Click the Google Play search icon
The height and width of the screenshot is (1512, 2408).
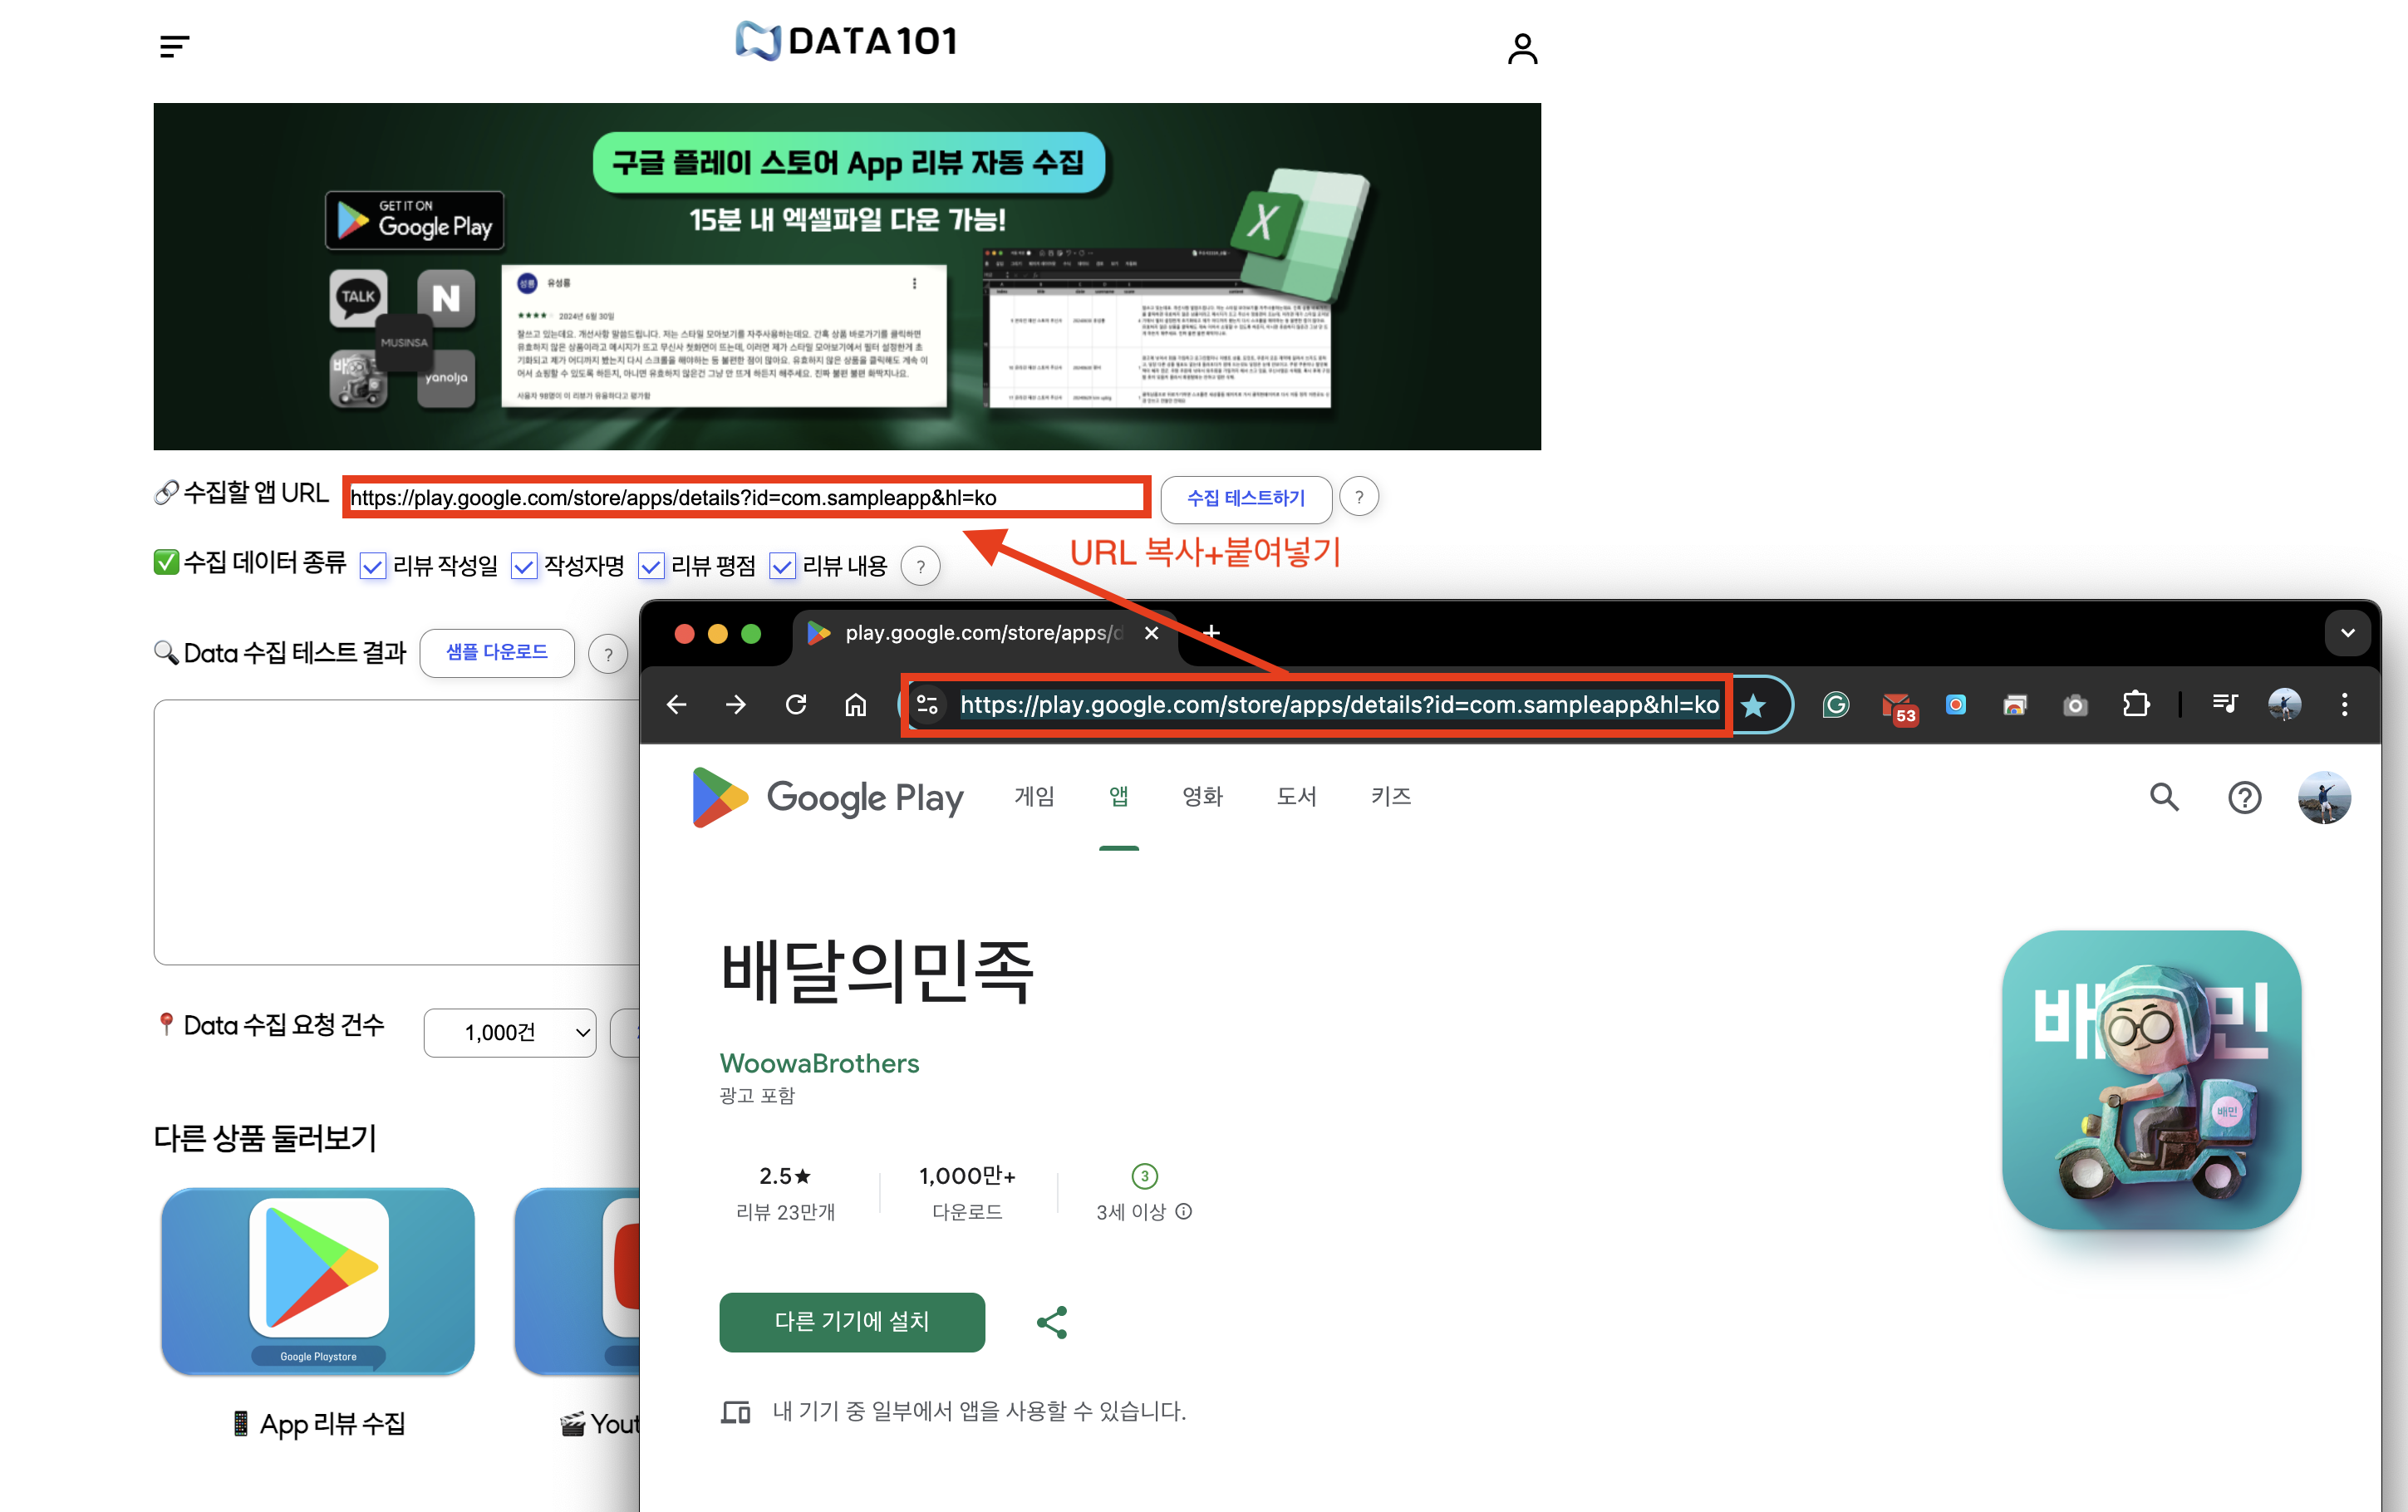coord(2163,797)
